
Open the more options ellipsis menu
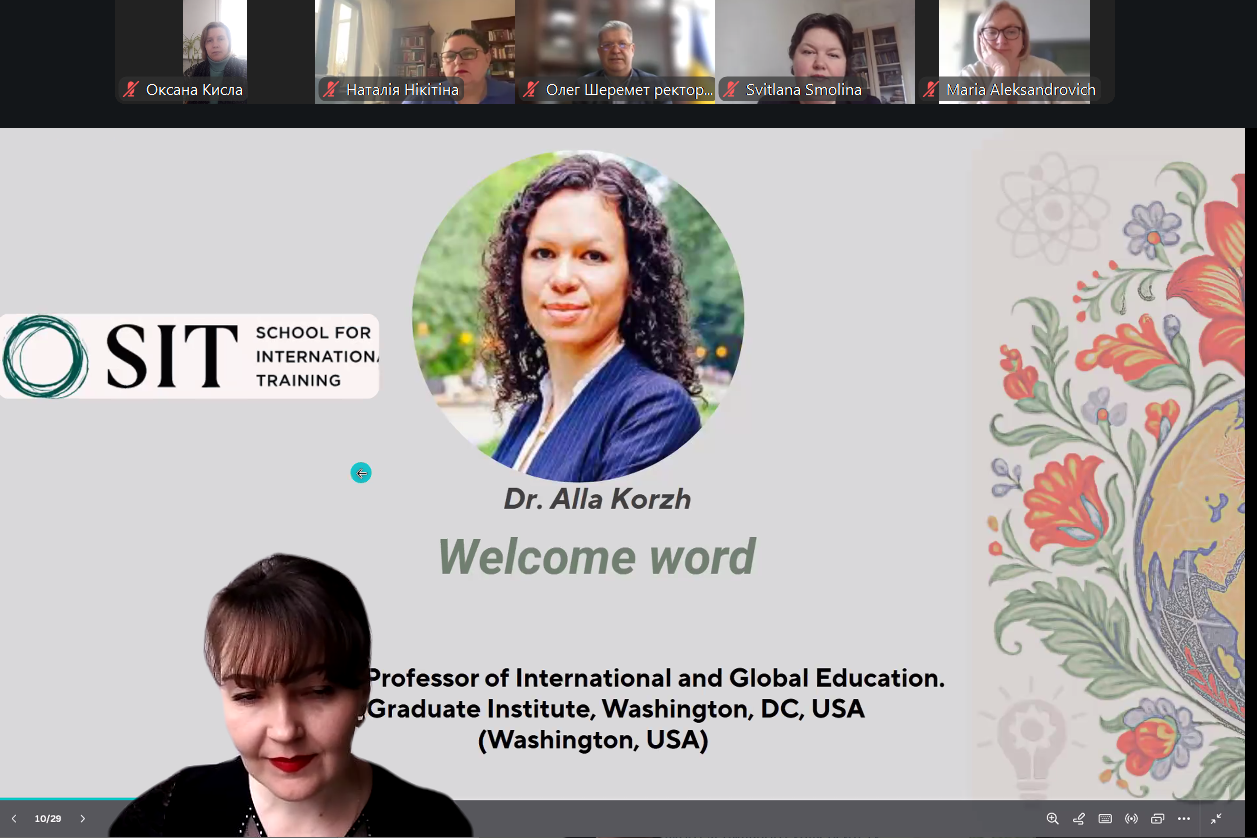pos(1184,818)
